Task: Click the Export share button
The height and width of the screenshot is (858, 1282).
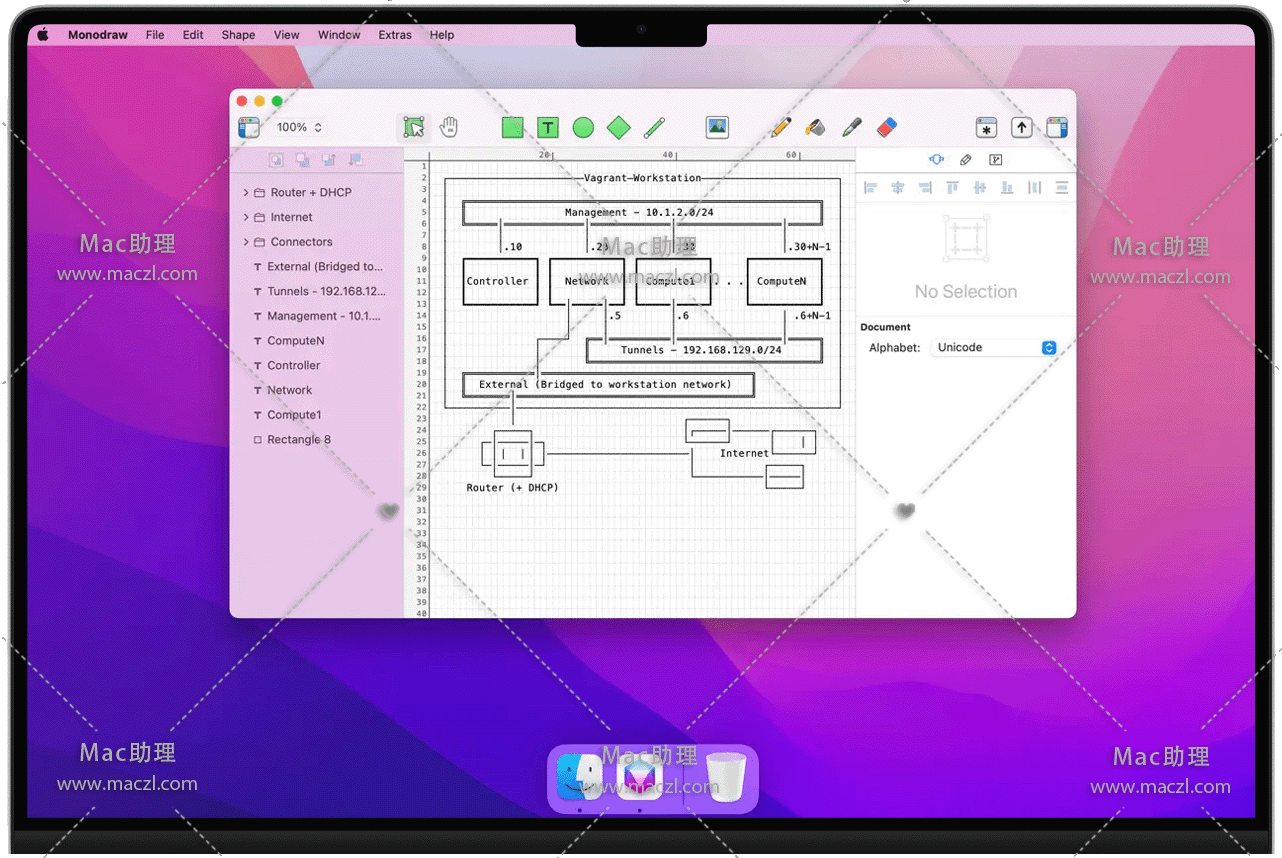Action: click(x=1021, y=127)
